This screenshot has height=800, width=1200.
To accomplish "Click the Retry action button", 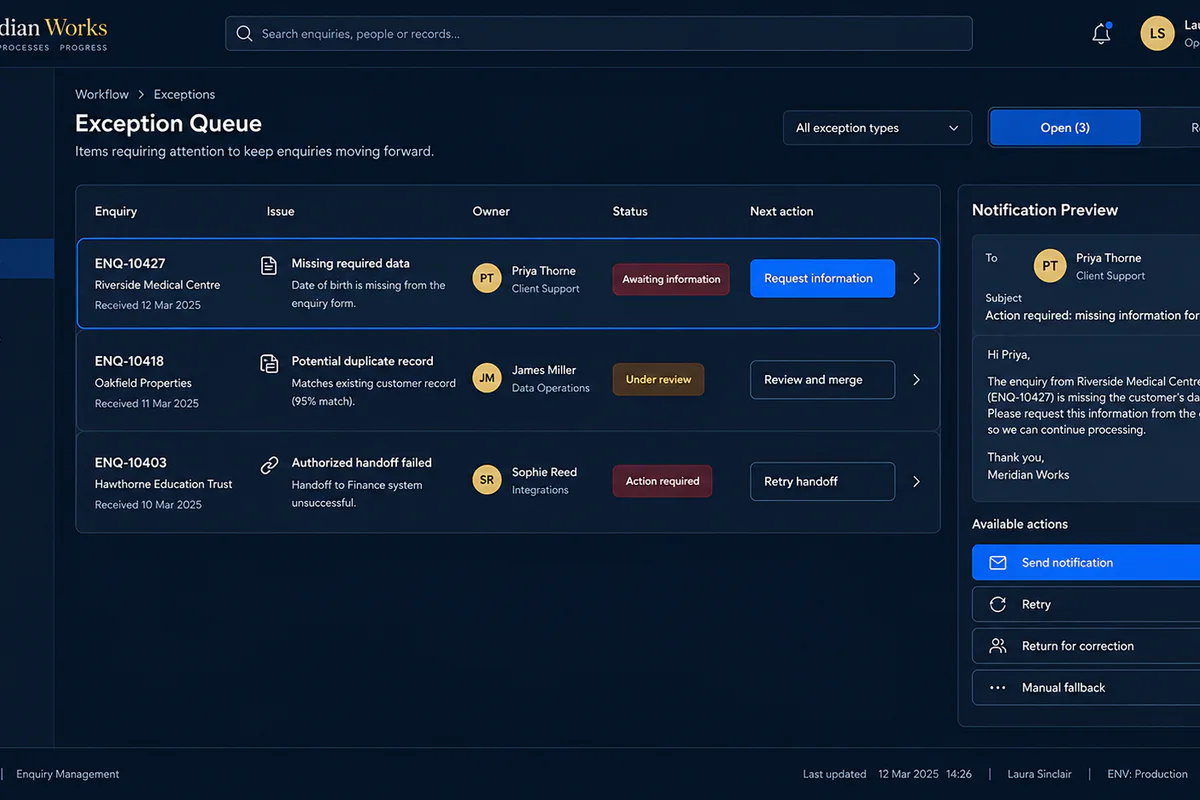I will click(x=1086, y=604).
